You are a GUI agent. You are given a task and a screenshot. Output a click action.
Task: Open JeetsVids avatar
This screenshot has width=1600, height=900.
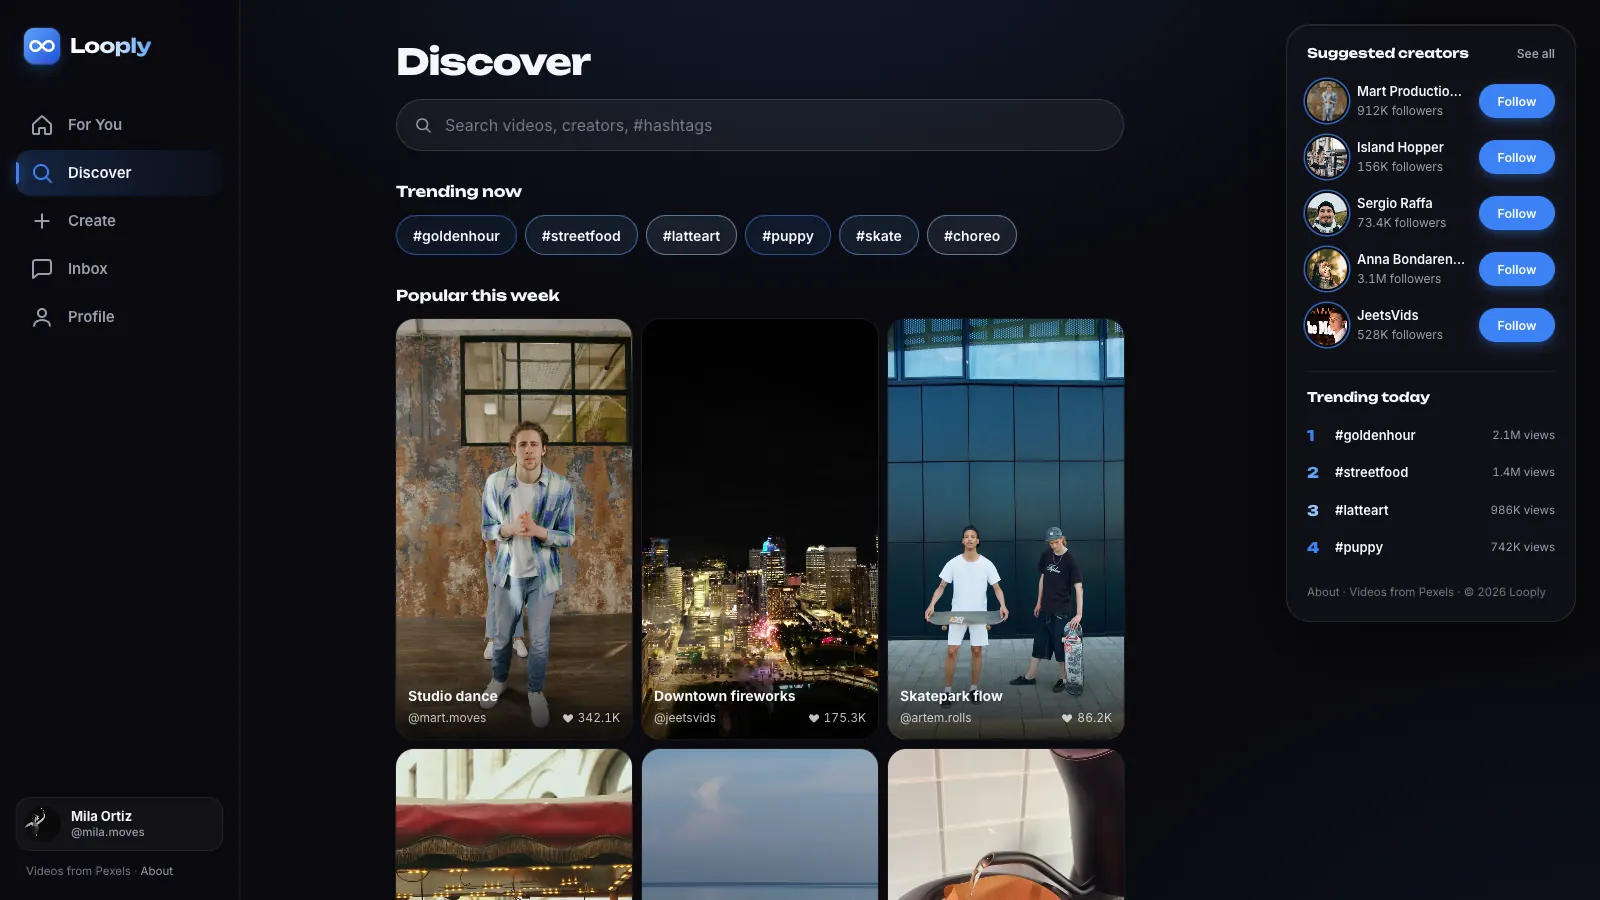(1327, 325)
